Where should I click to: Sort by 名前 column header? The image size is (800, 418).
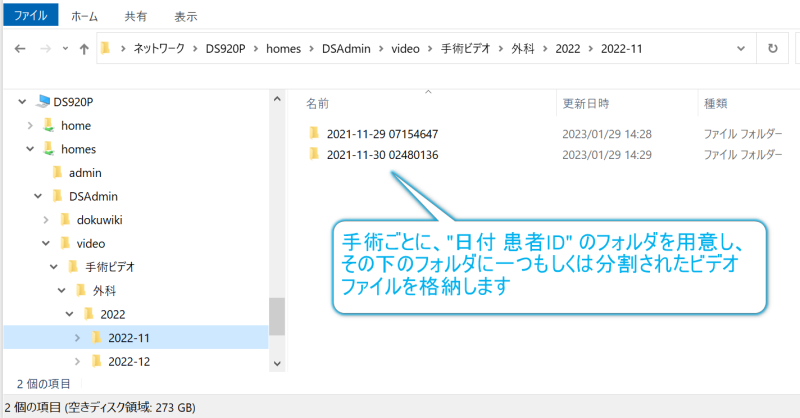pyautogui.click(x=317, y=104)
